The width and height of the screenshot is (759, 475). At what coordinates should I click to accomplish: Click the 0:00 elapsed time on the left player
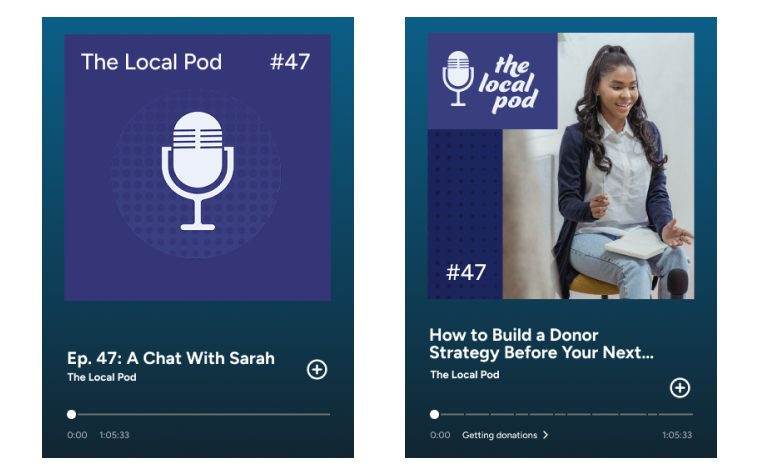coord(77,435)
